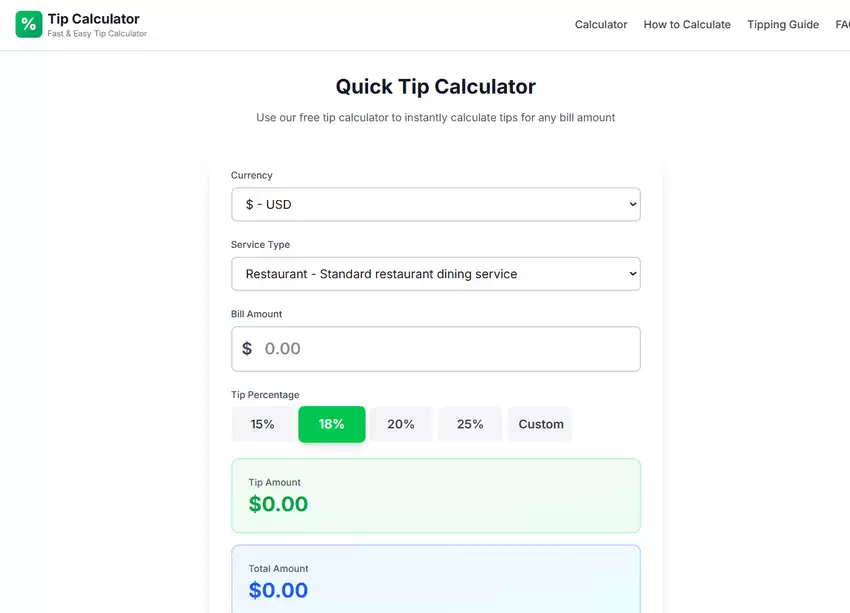This screenshot has height=613, width=850.
Task: Open the How to Calculate link
Action: coord(687,24)
